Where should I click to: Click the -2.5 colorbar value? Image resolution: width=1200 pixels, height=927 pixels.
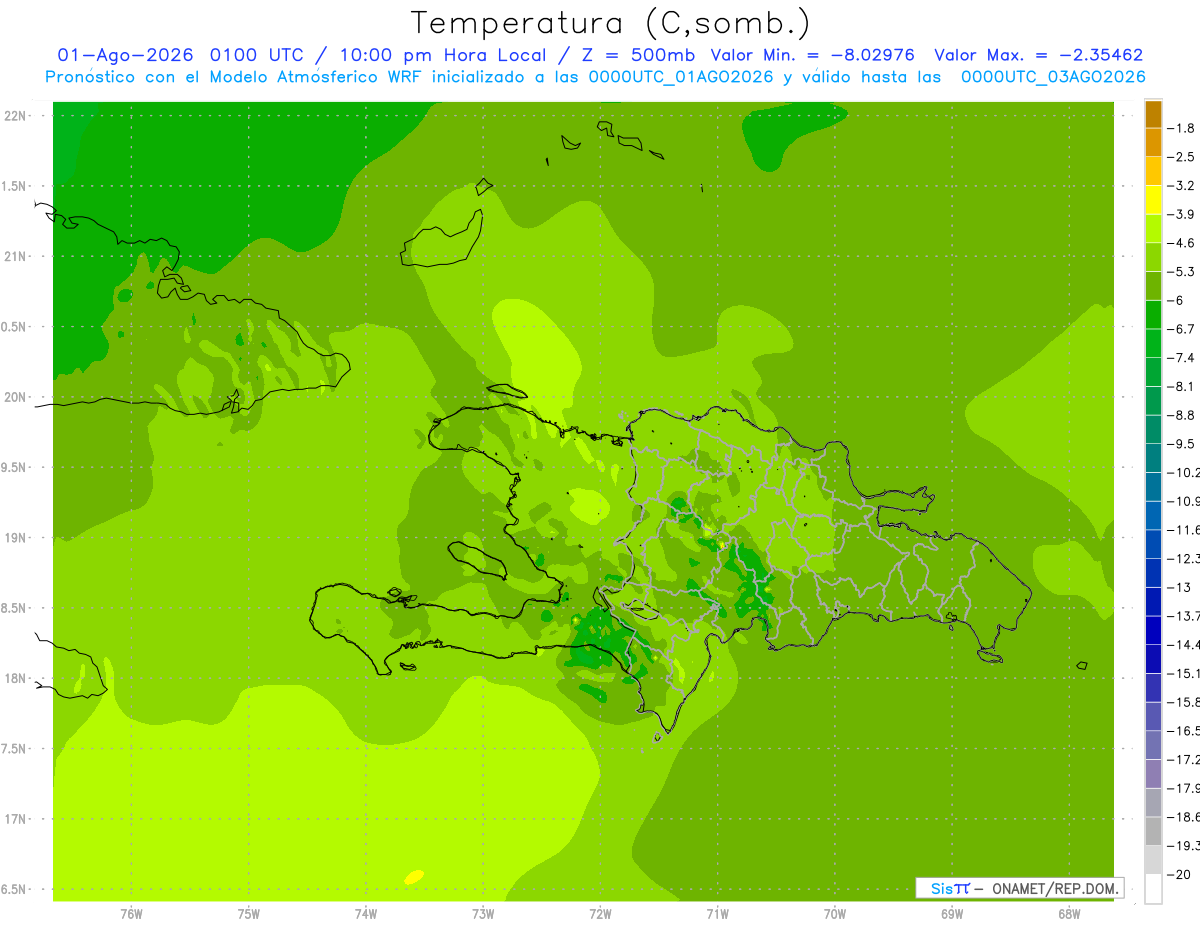point(1183,157)
